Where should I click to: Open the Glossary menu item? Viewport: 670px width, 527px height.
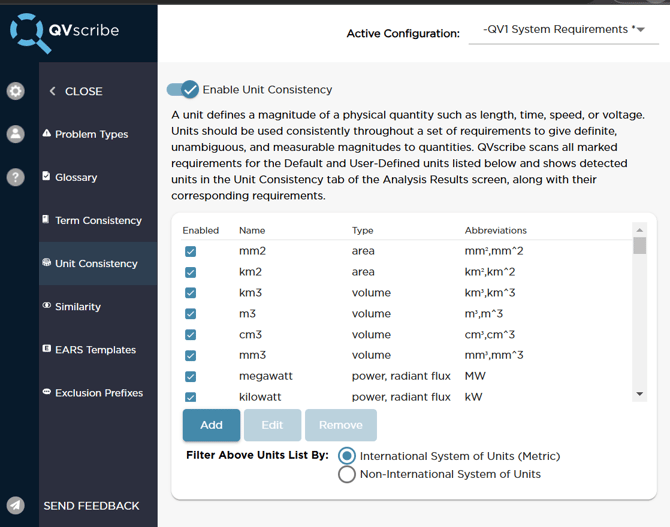(76, 177)
